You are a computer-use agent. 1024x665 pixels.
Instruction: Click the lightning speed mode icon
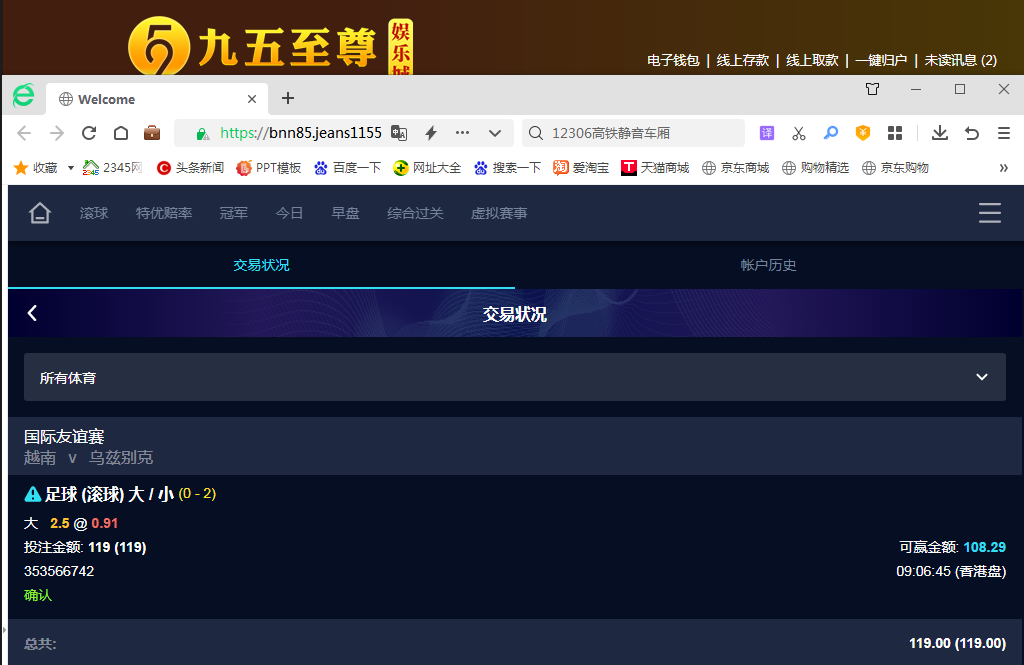(x=431, y=133)
